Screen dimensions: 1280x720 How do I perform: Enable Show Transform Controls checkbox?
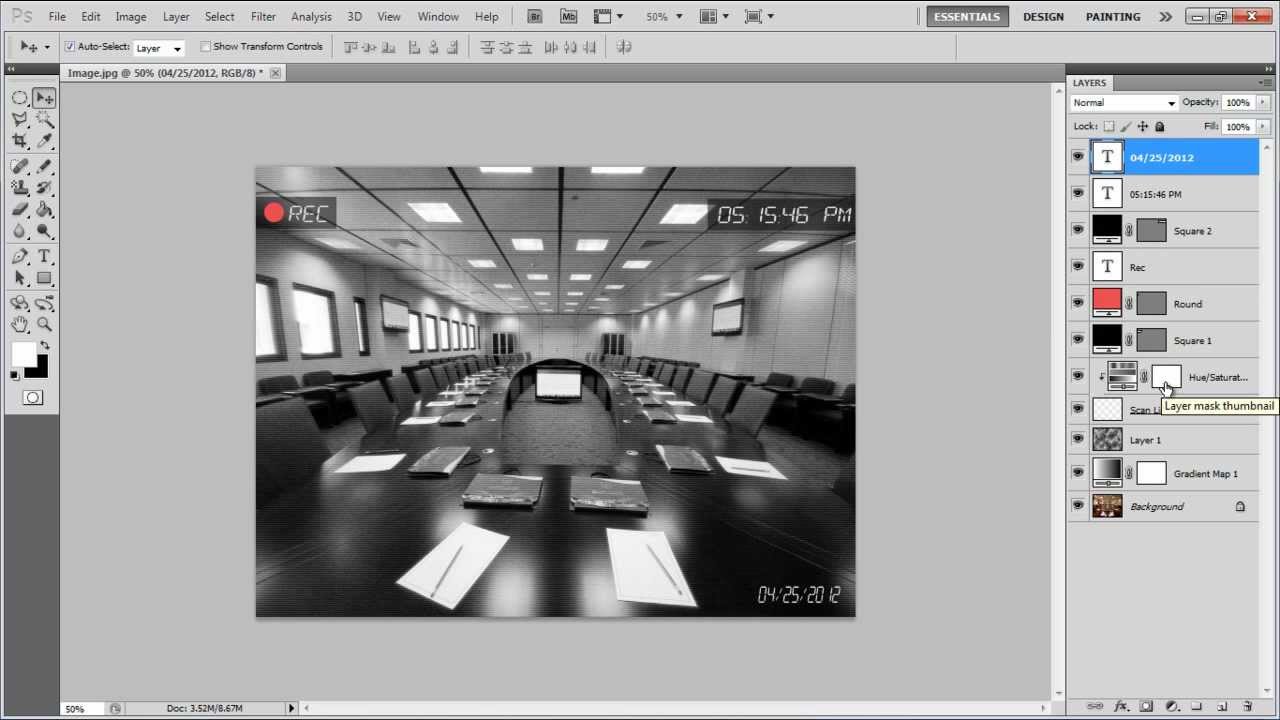[x=206, y=47]
